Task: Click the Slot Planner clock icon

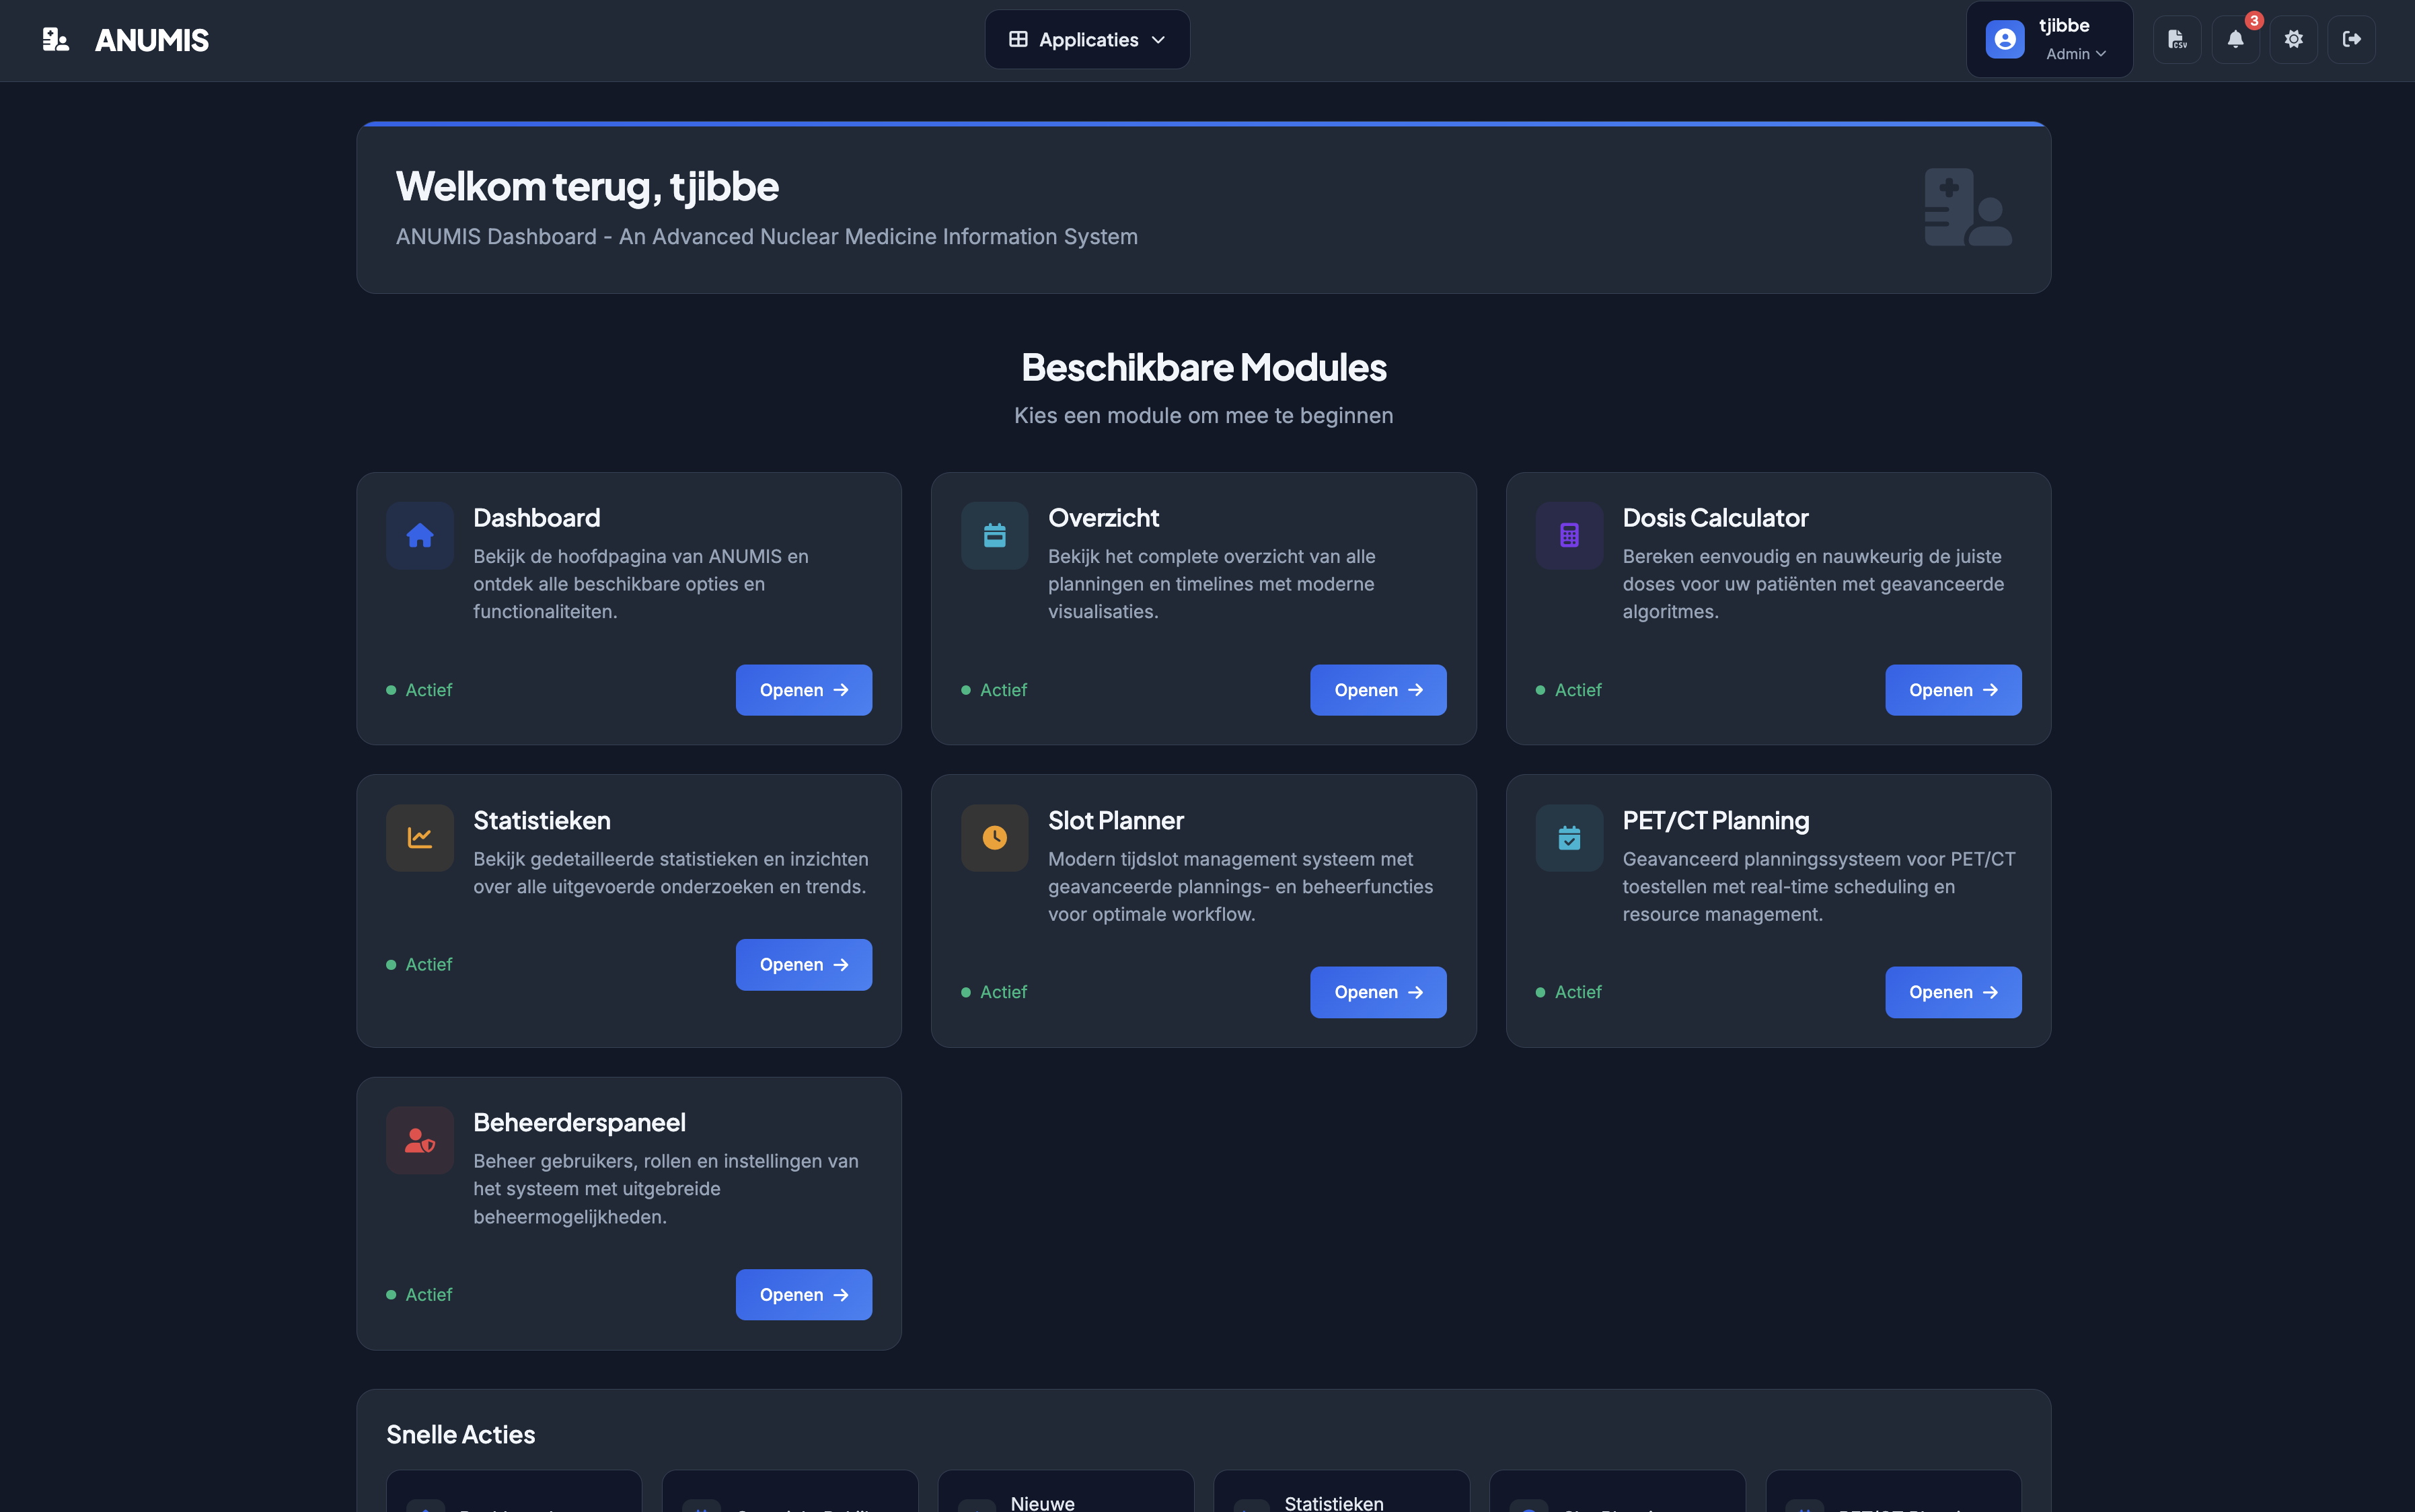Action: point(994,838)
